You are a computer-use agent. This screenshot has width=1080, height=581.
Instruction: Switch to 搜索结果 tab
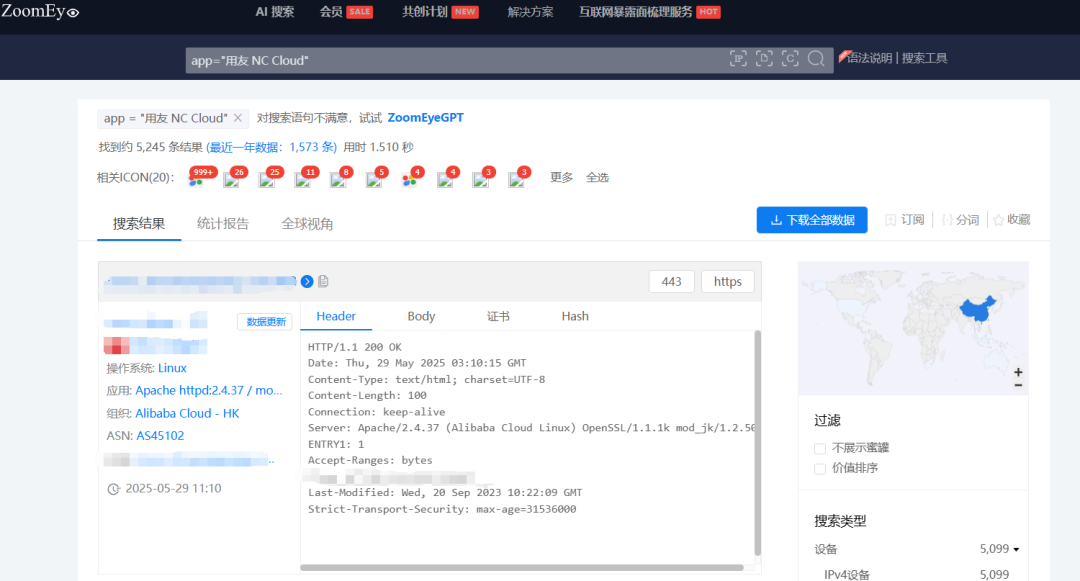point(139,224)
